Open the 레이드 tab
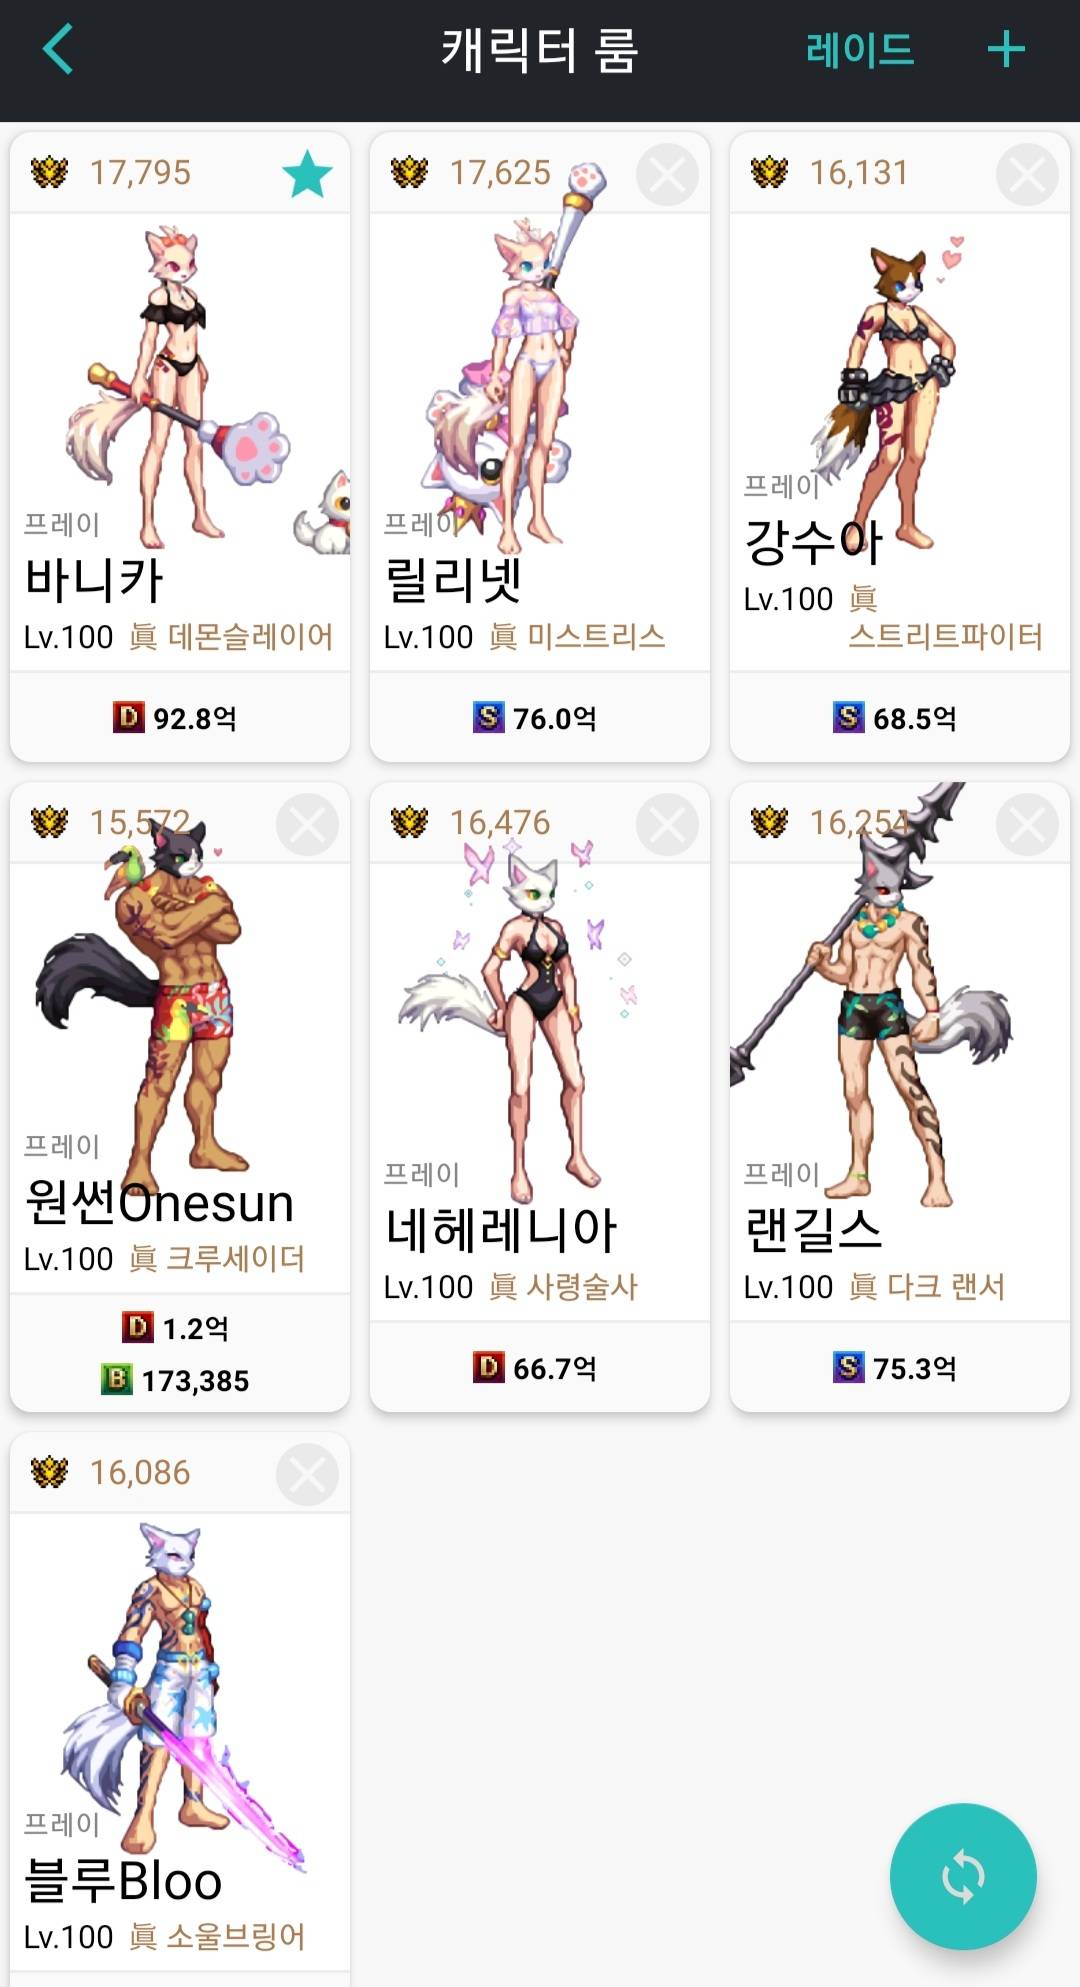The image size is (1080, 1987). (x=860, y=49)
